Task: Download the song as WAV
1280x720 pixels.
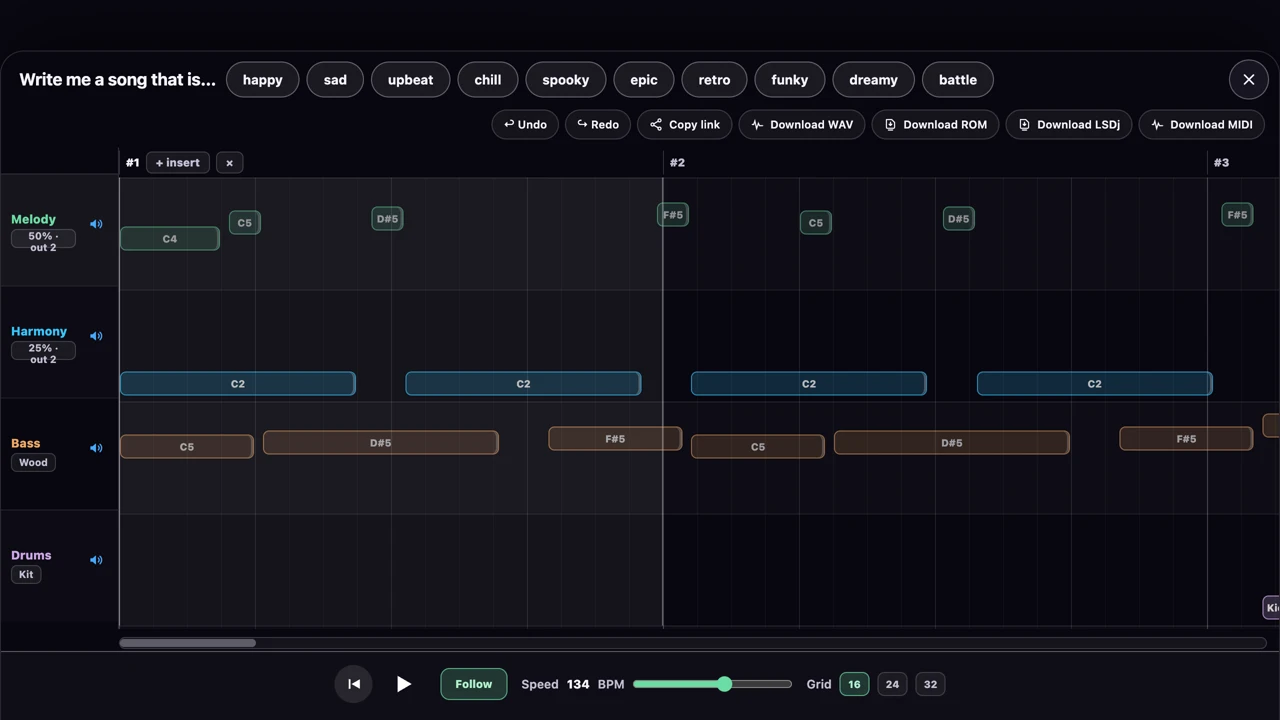Action: coord(802,125)
